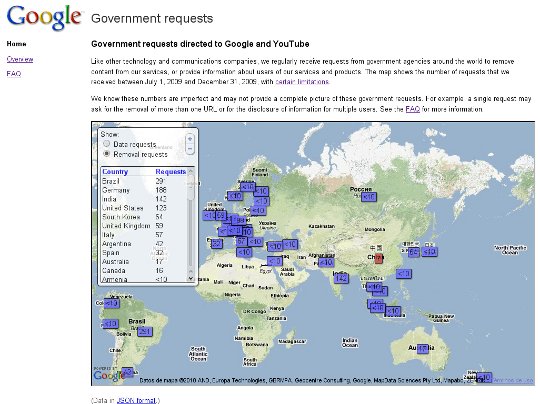Click the country list scrollbar thumb
The image size is (540, 404).
191,187
